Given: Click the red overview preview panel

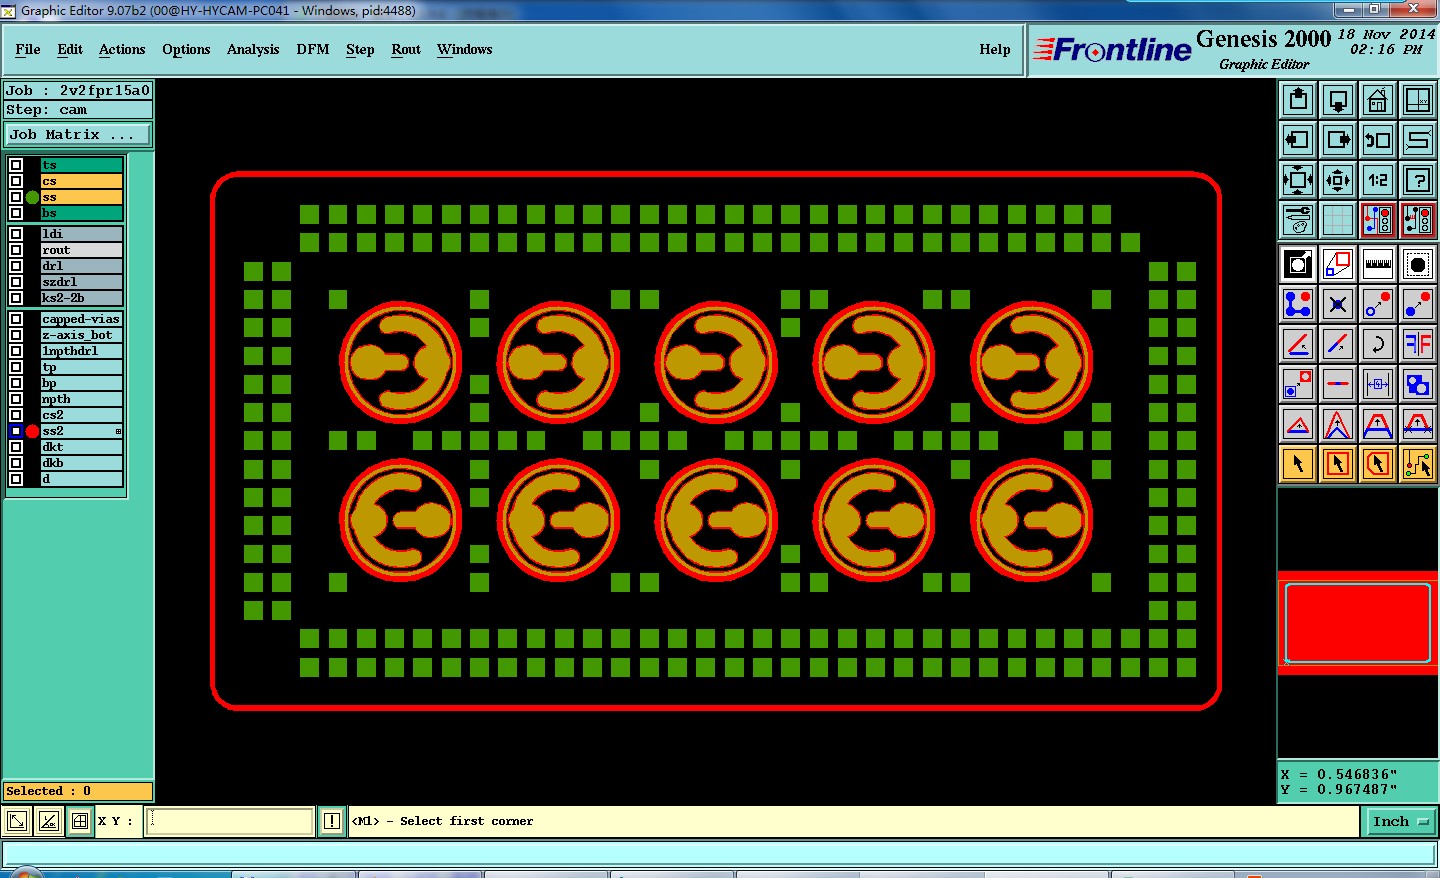Looking at the screenshot, I should 1357,623.
